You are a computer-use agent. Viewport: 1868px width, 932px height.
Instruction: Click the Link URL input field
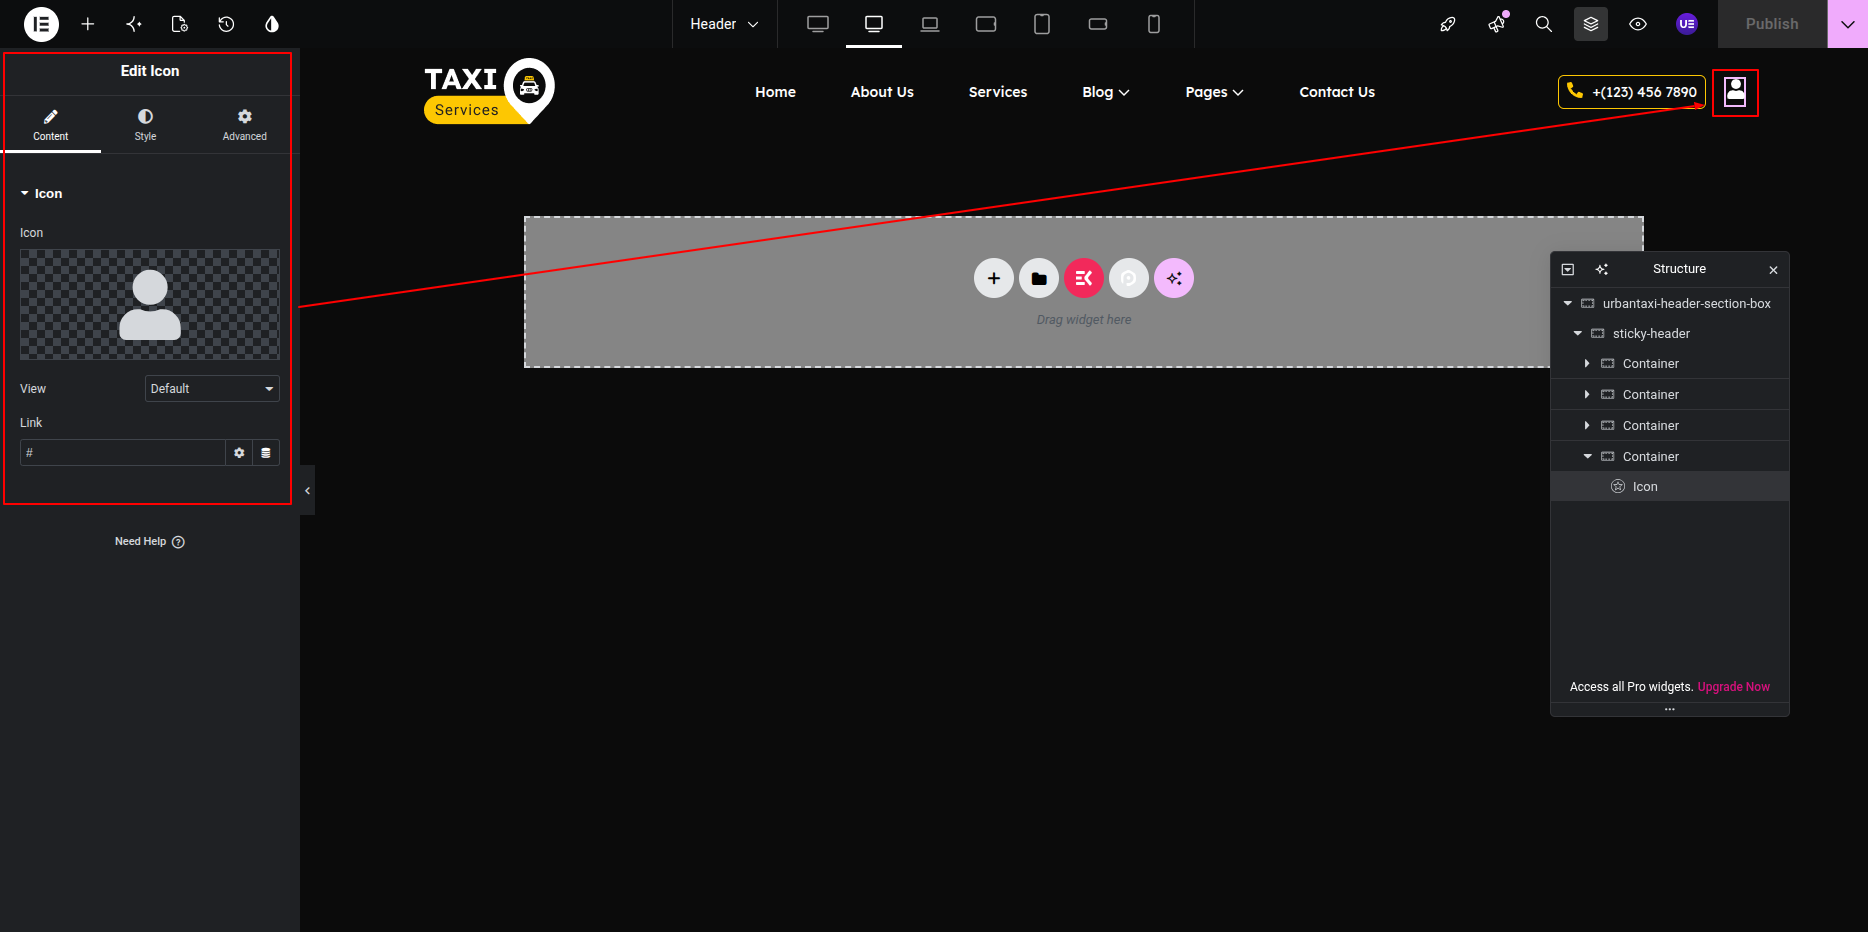(123, 453)
